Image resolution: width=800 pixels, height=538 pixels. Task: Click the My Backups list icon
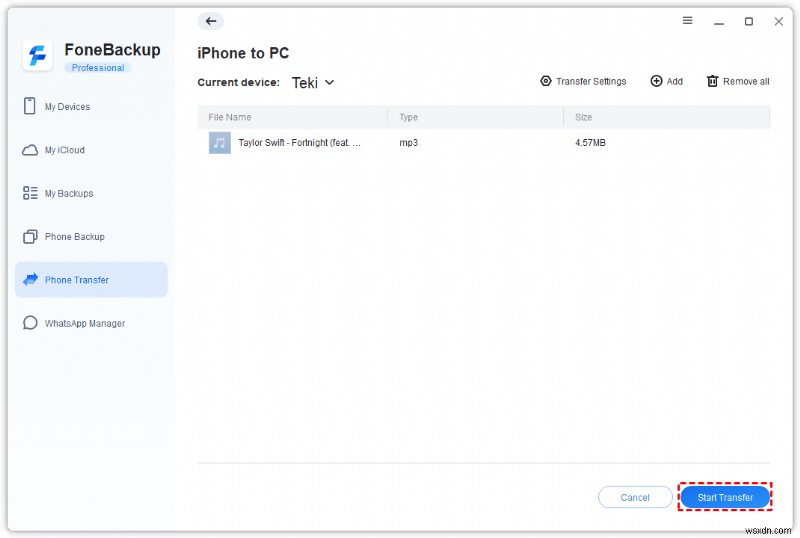pos(30,193)
